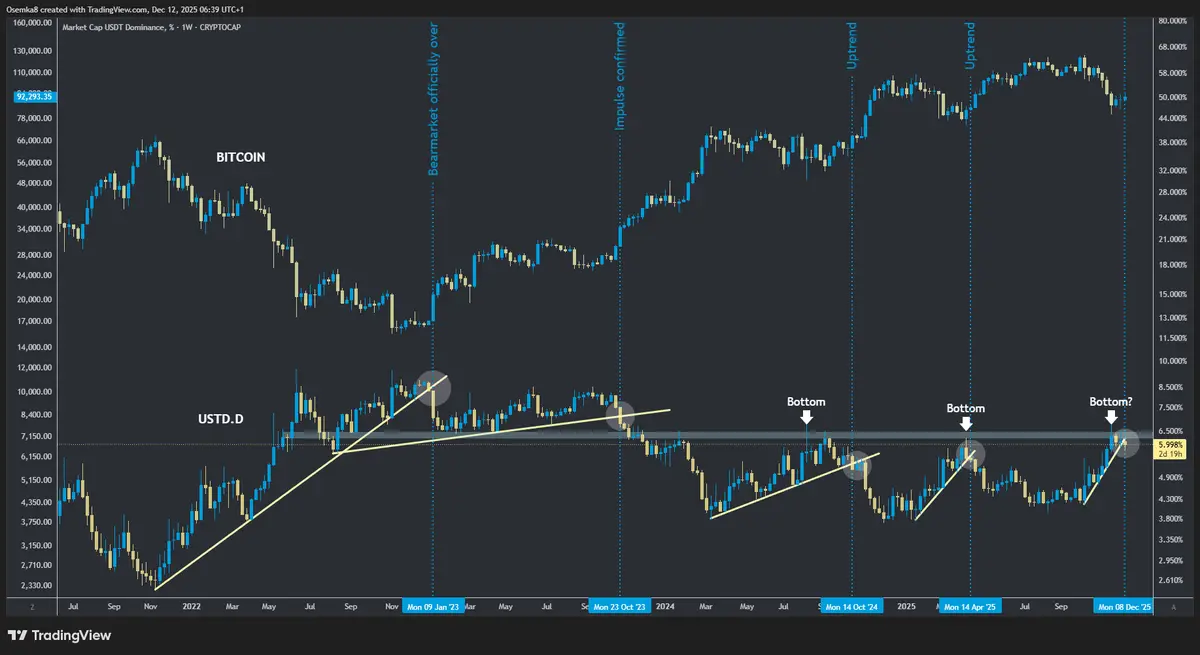Click the 2025 year label on time axis
Viewport: 1200px width, 655px height.
(x=906, y=607)
